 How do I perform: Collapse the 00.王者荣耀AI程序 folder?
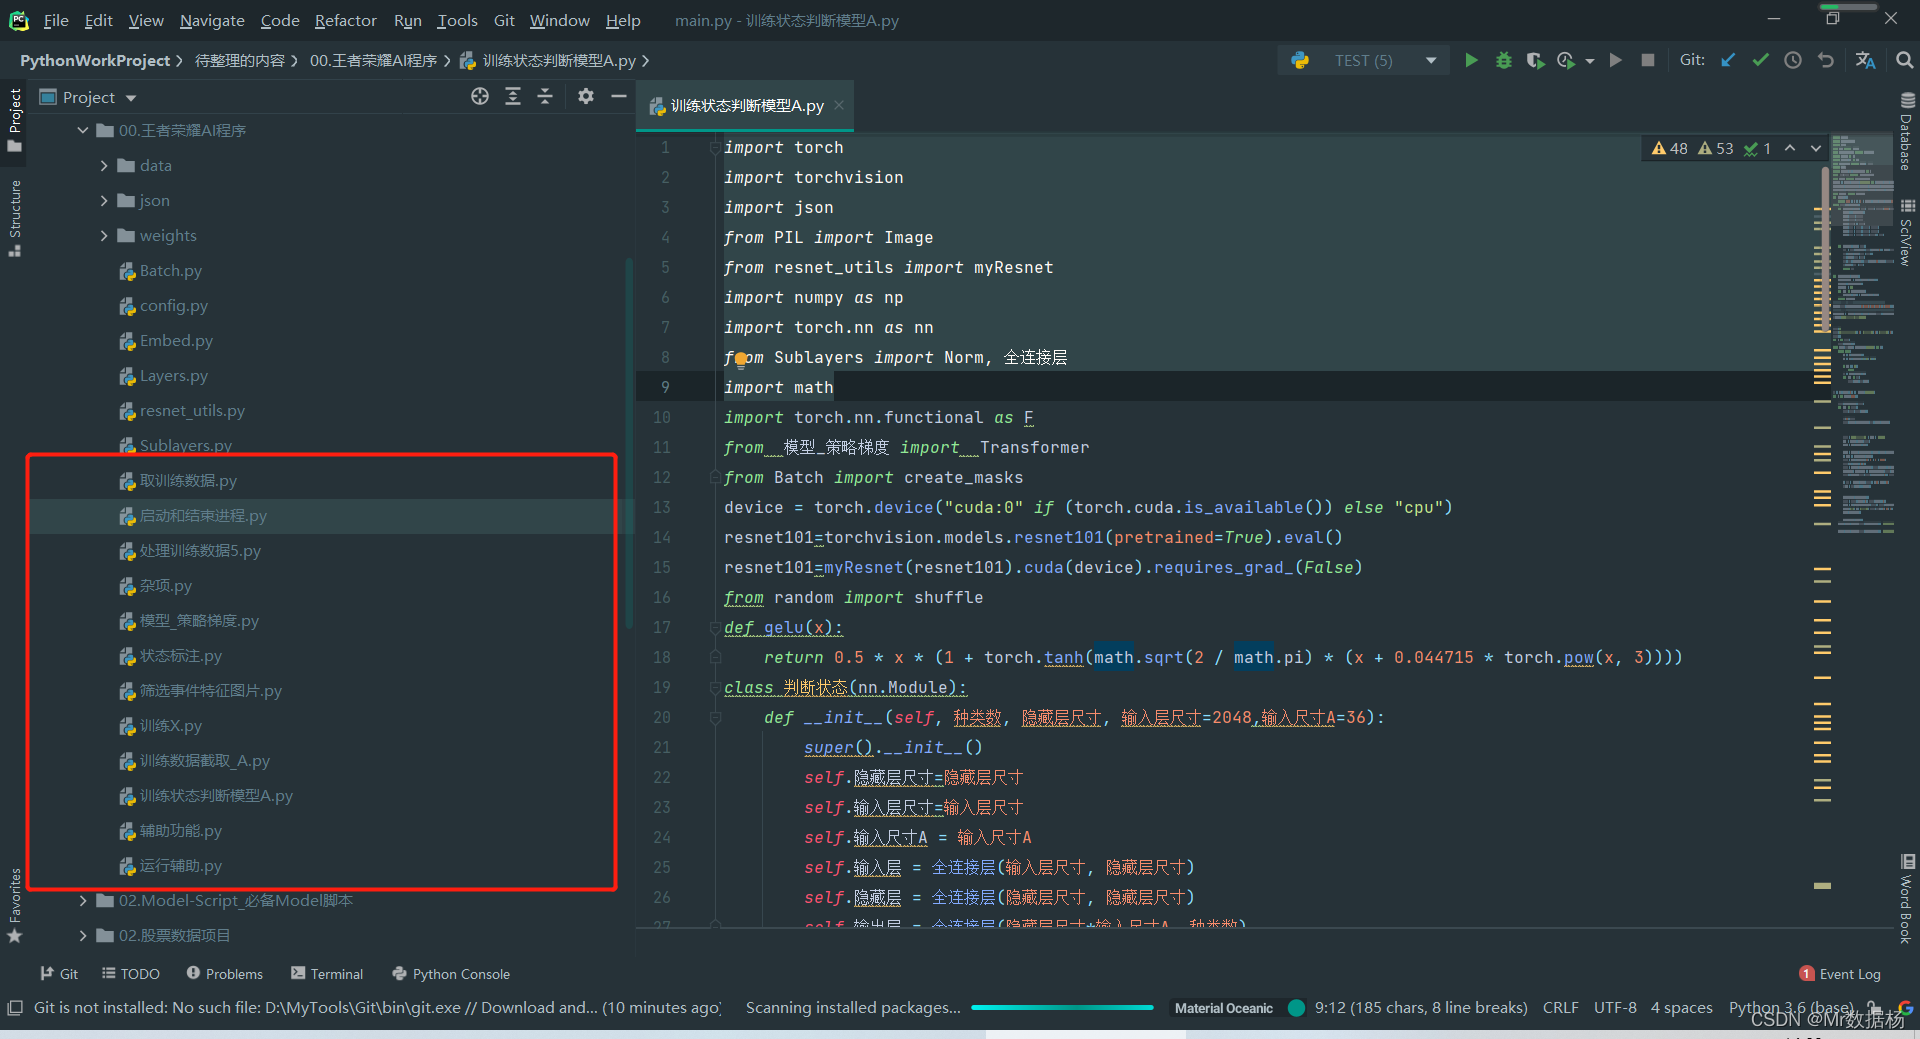coord(83,131)
